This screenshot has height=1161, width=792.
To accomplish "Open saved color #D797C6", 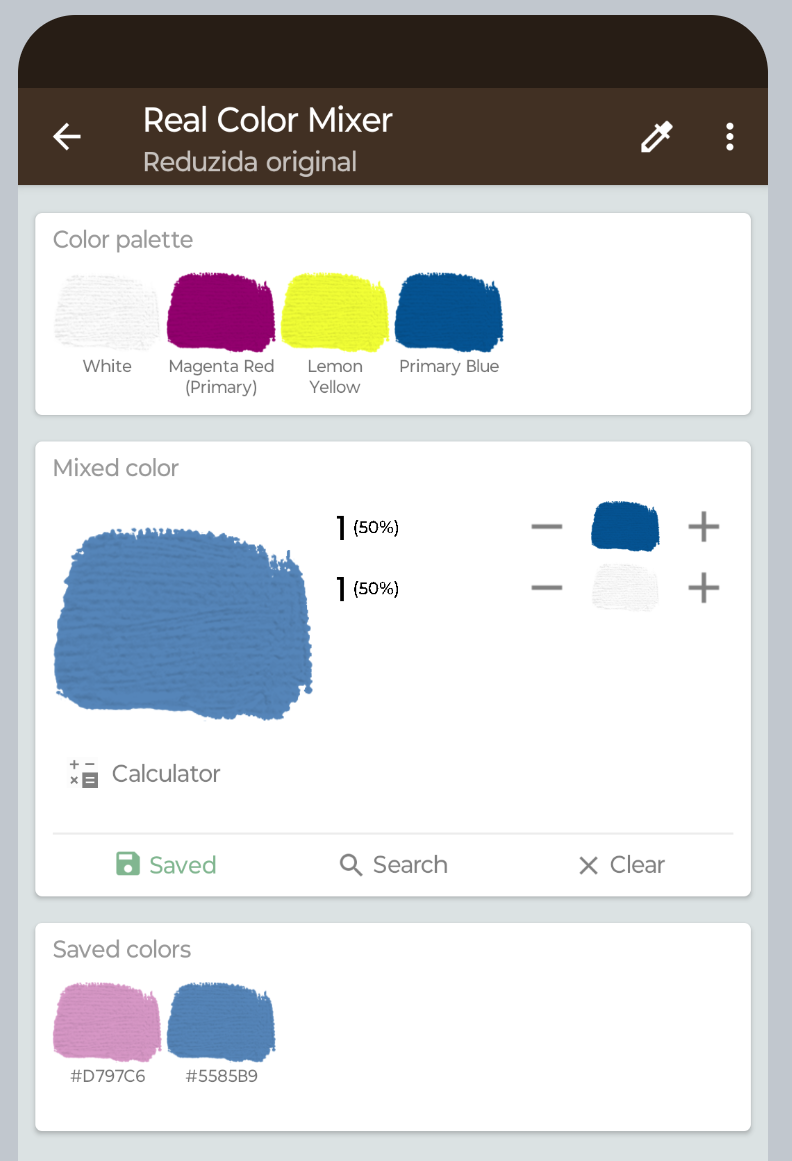I will coord(107,1021).
